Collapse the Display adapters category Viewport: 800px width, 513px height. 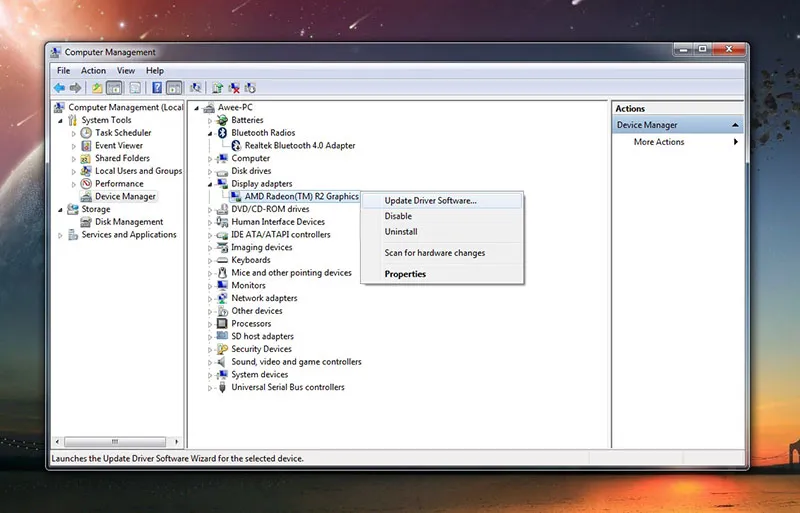click(x=210, y=184)
